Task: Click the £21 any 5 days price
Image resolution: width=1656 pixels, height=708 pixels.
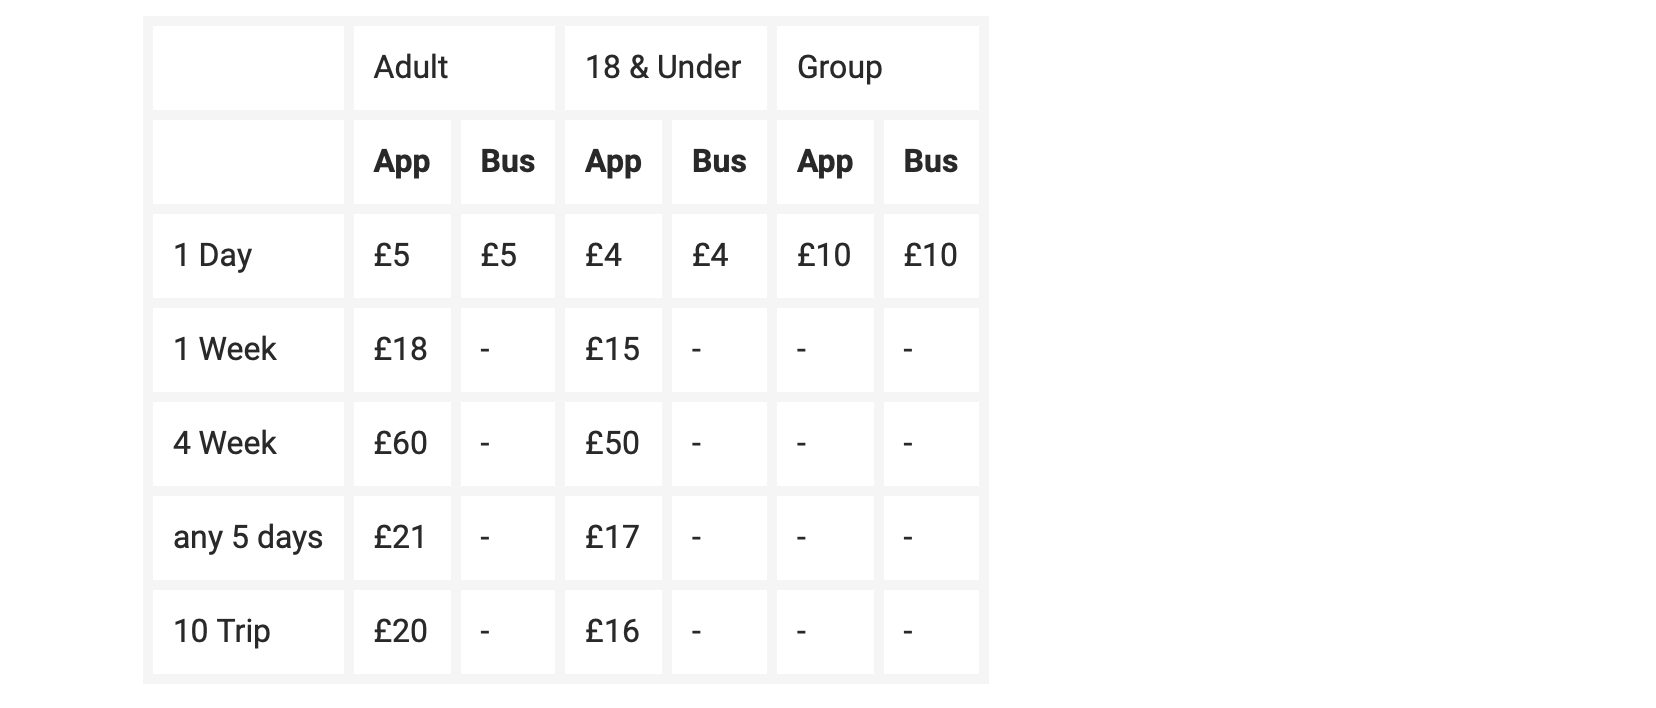Action: pyautogui.click(x=400, y=537)
